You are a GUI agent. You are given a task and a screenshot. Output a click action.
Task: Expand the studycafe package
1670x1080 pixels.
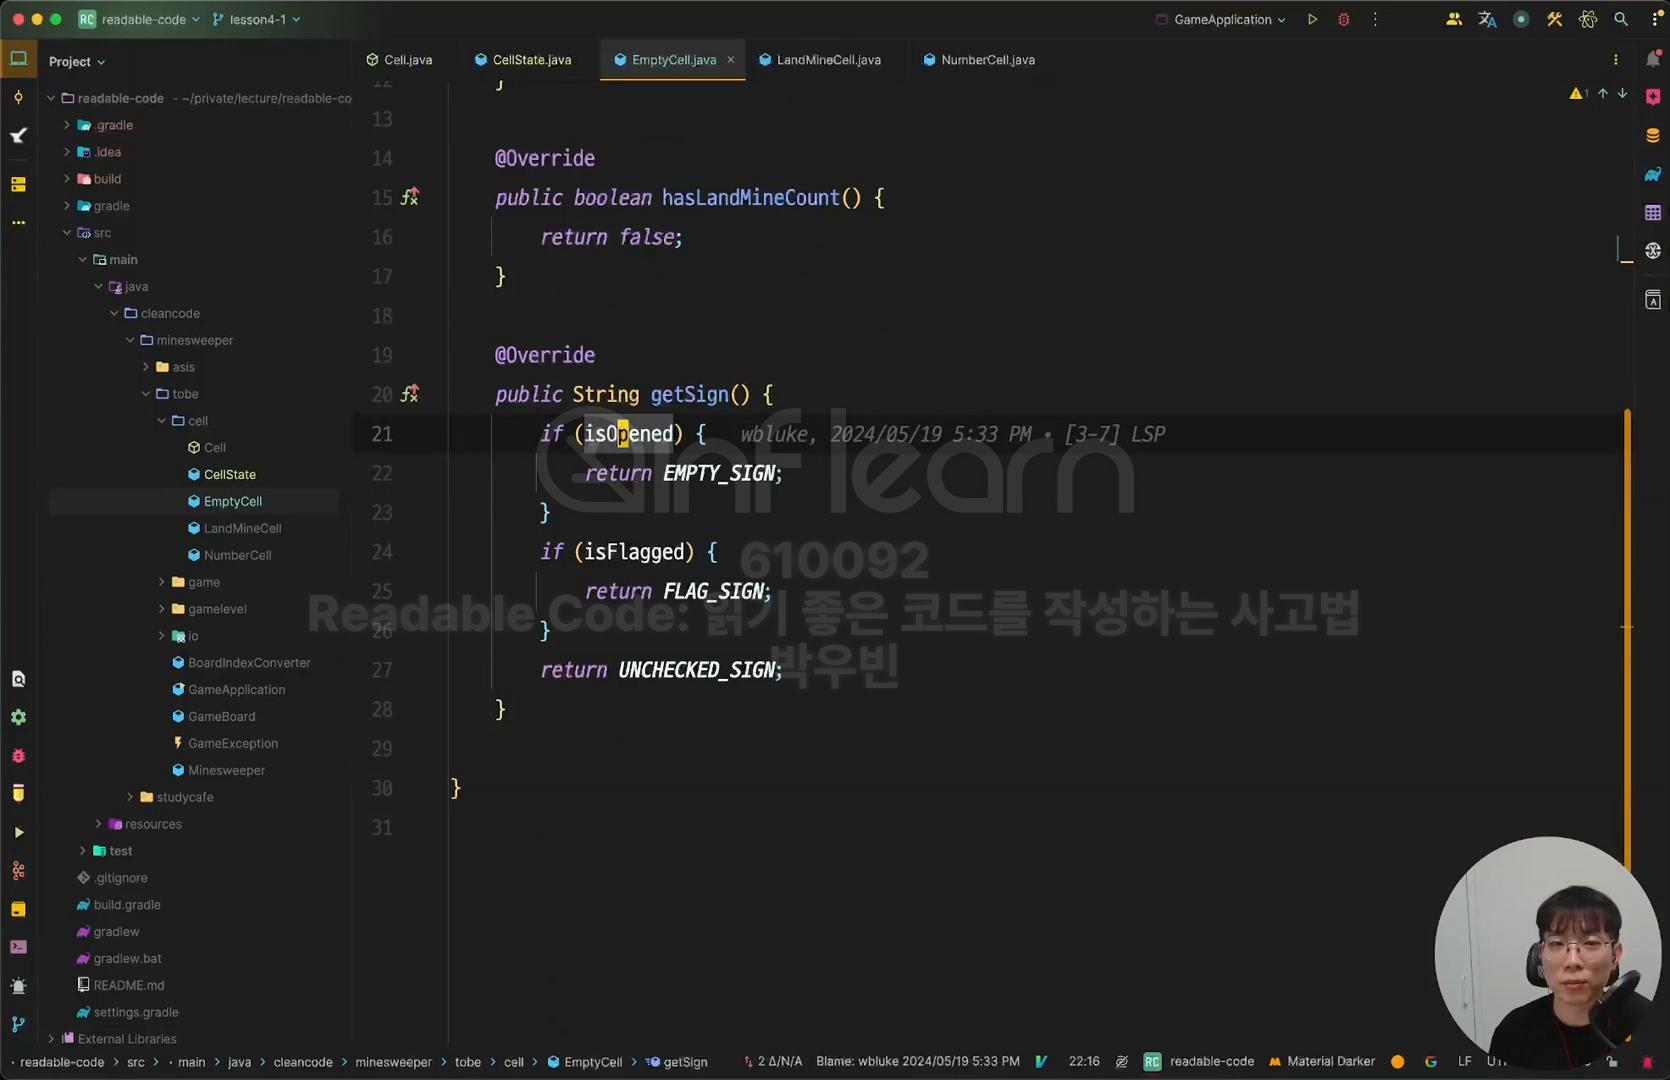point(130,797)
